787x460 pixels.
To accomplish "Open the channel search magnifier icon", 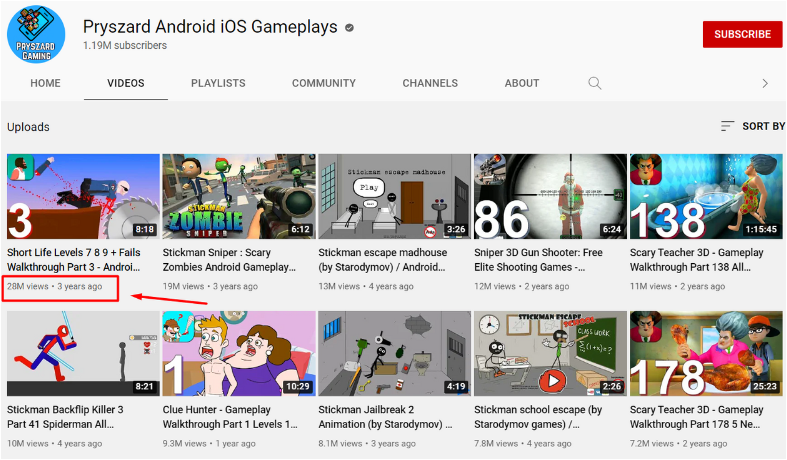I will tap(595, 83).
